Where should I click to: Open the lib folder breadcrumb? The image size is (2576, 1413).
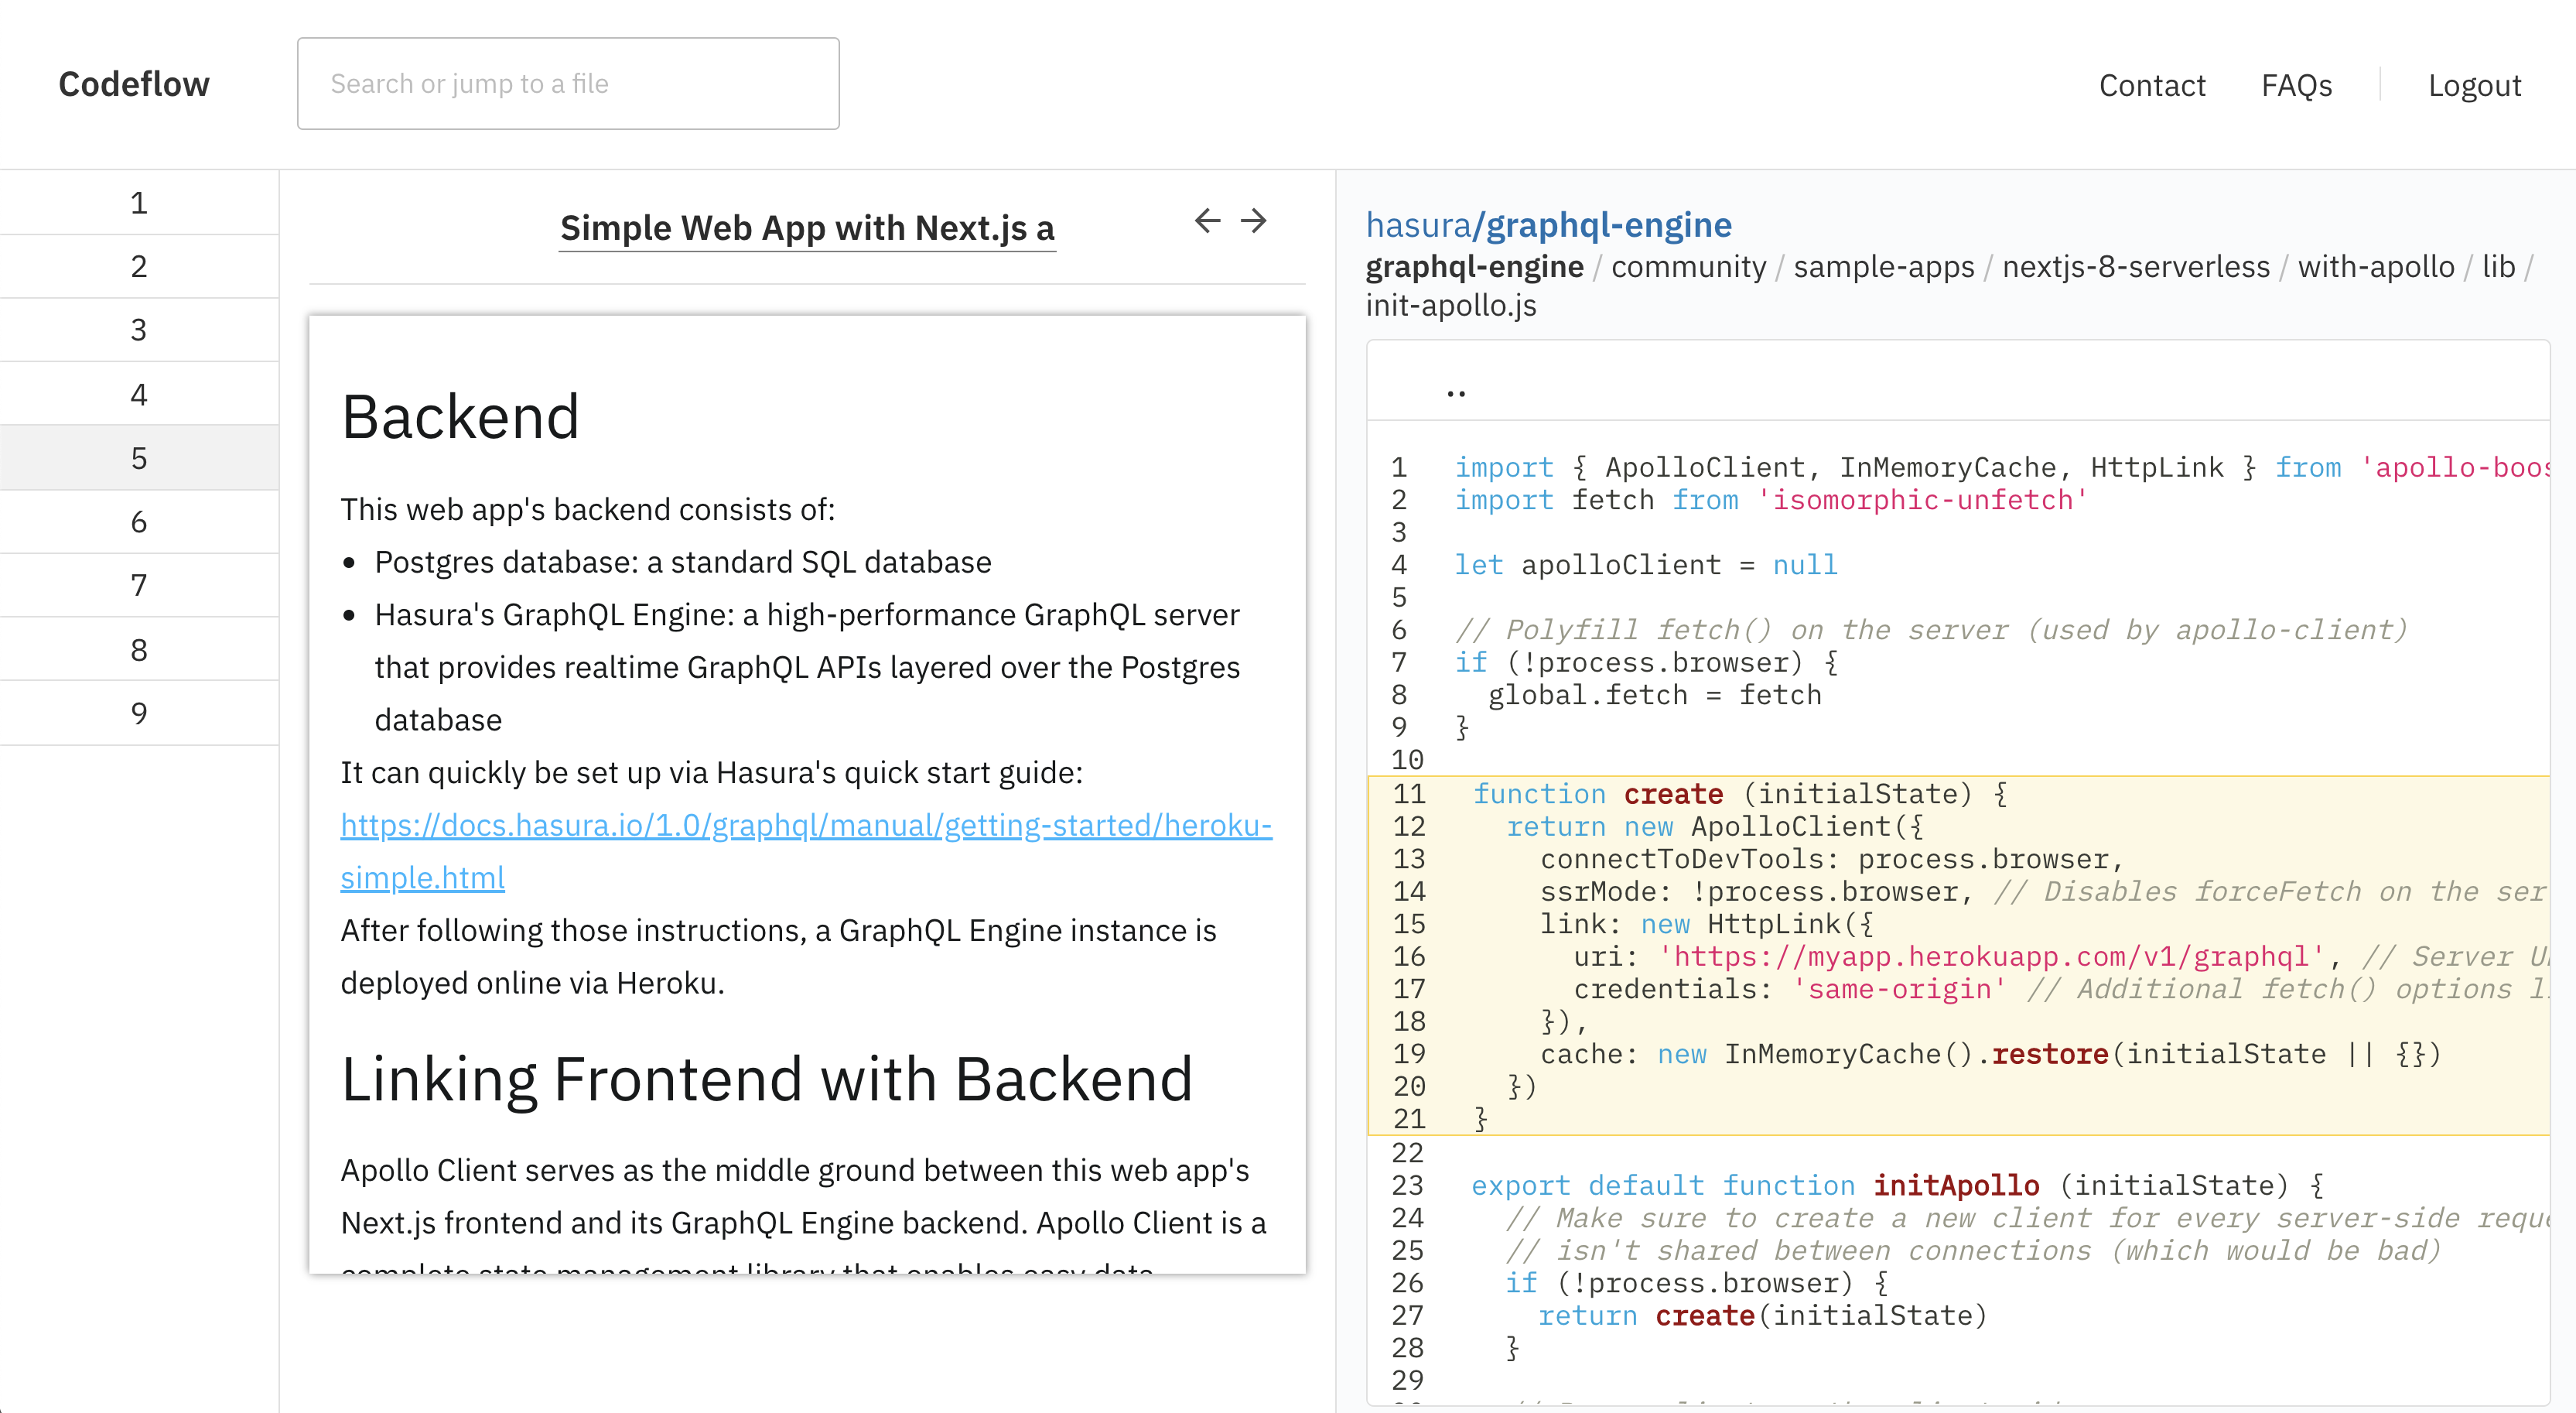click(2497, 267)
